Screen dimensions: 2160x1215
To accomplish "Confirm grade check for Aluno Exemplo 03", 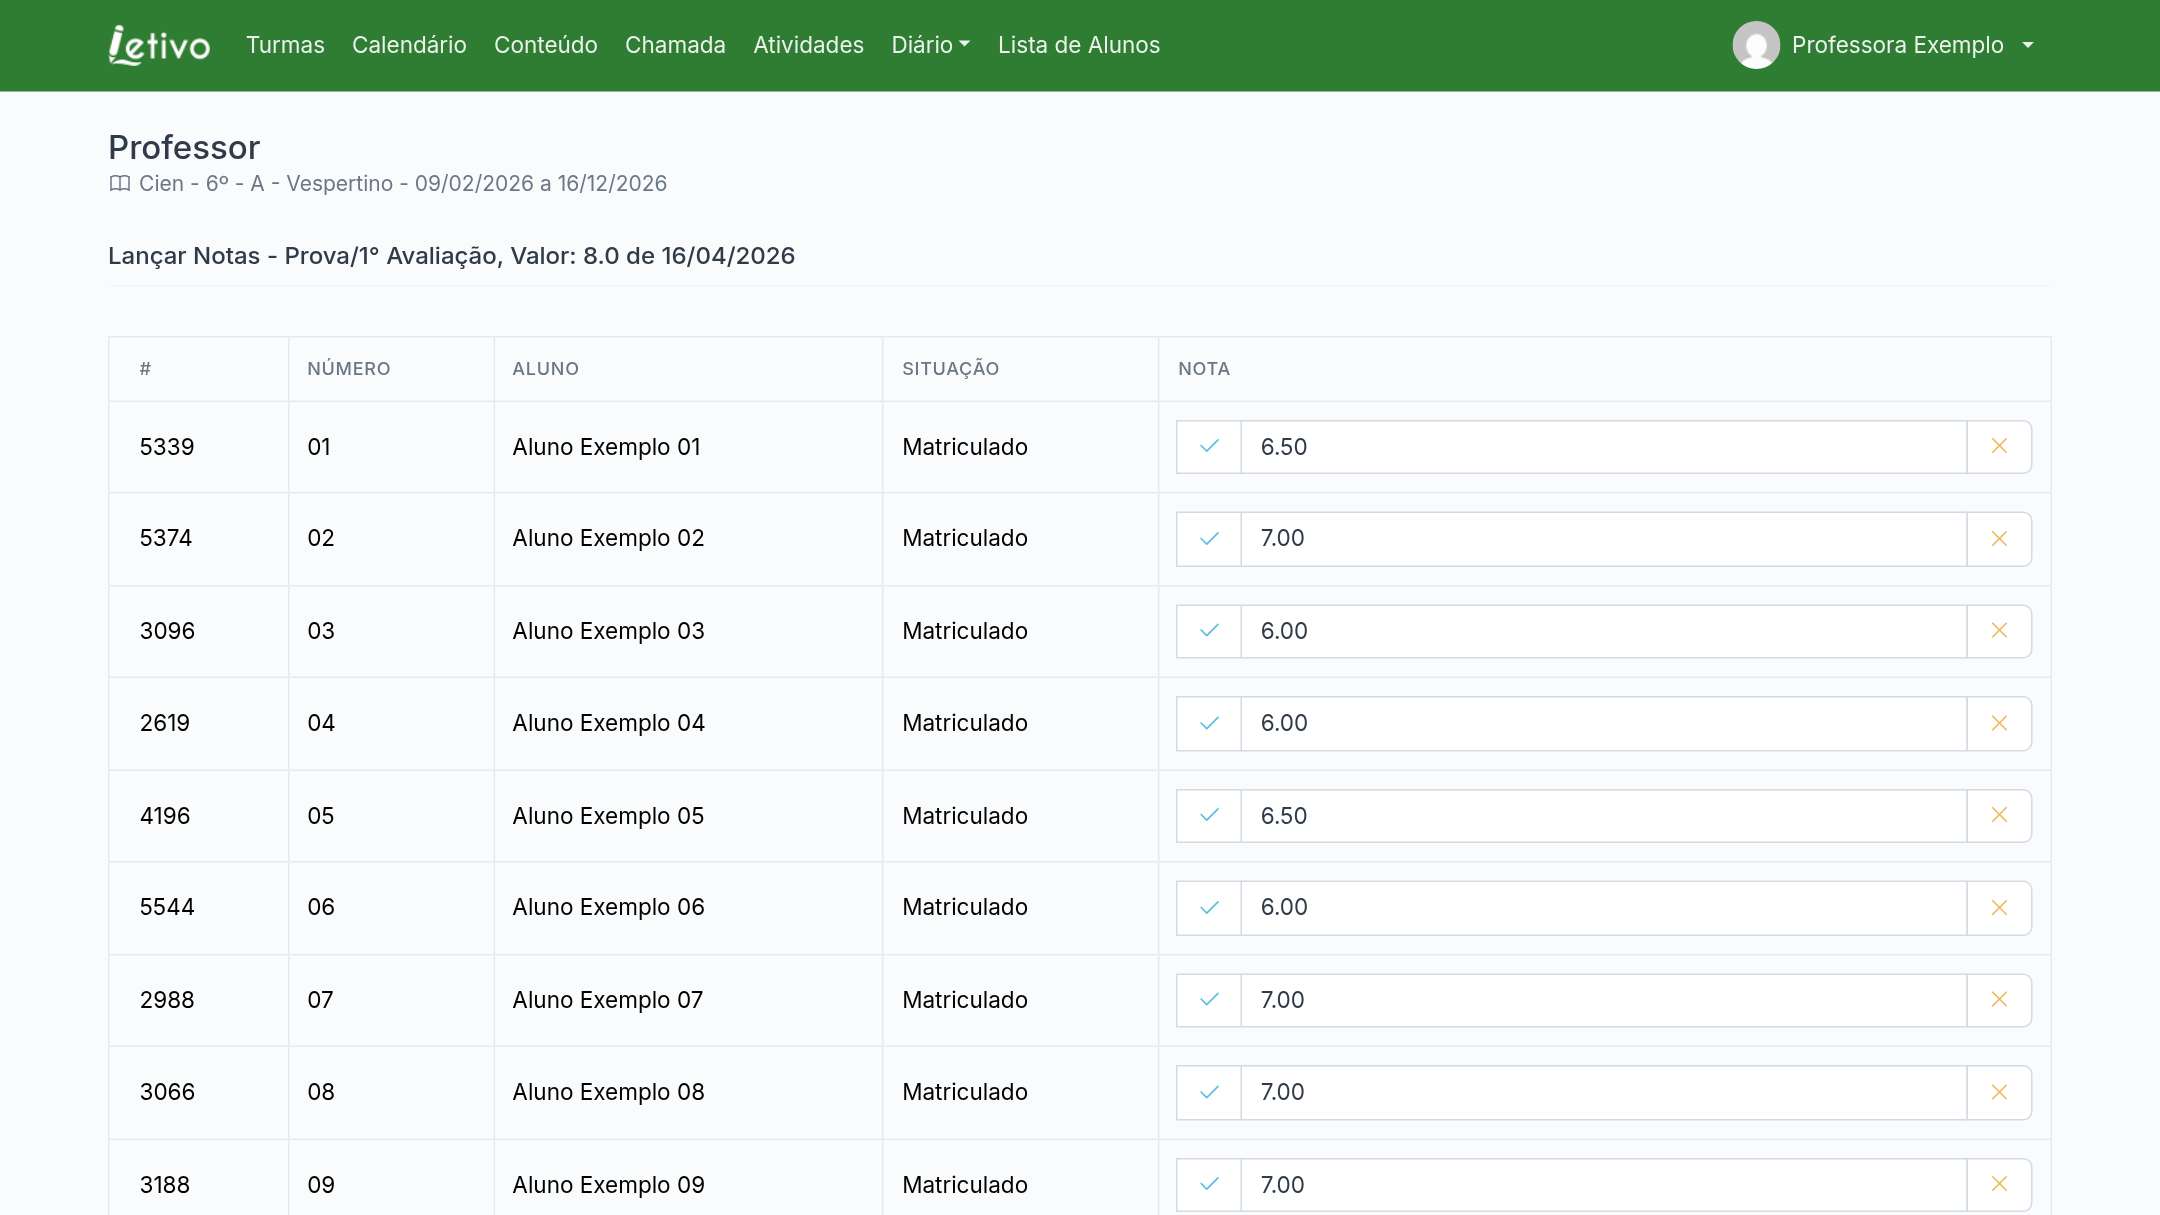I will [1209, 631].
